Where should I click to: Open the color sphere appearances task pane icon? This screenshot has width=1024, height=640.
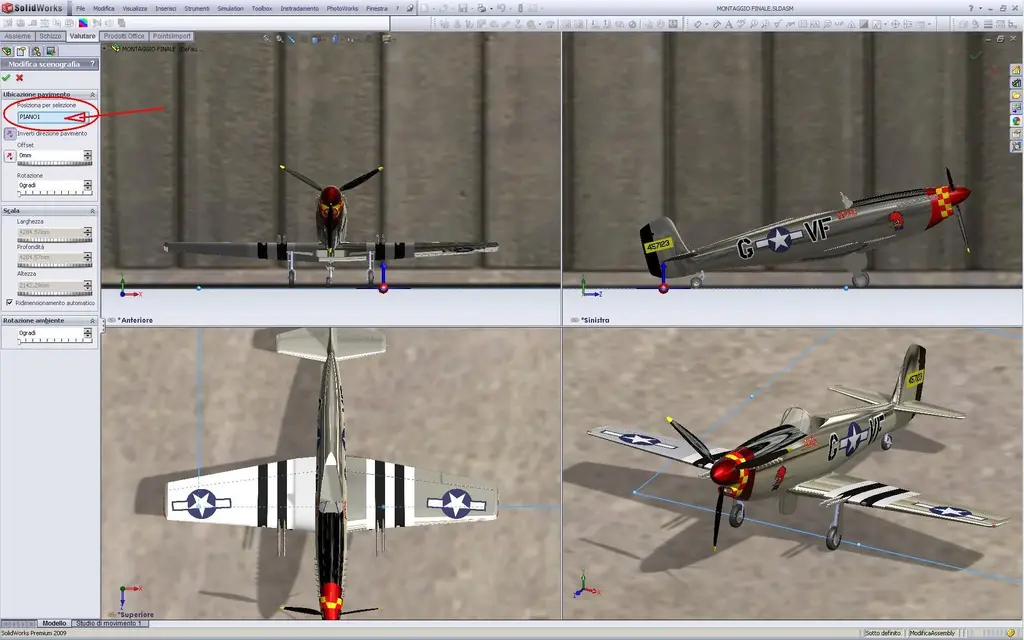point(1016,121)
